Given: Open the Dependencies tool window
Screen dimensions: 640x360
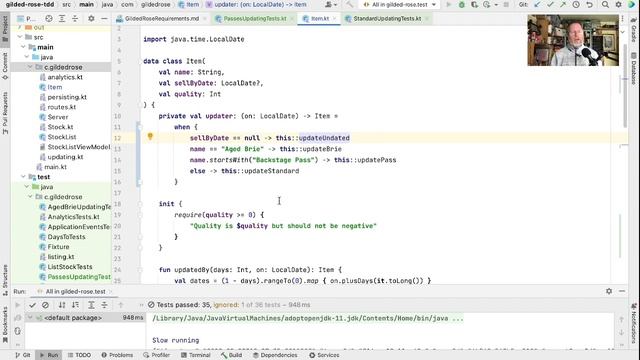Looking at the screenshot, I should click(276, 355).
